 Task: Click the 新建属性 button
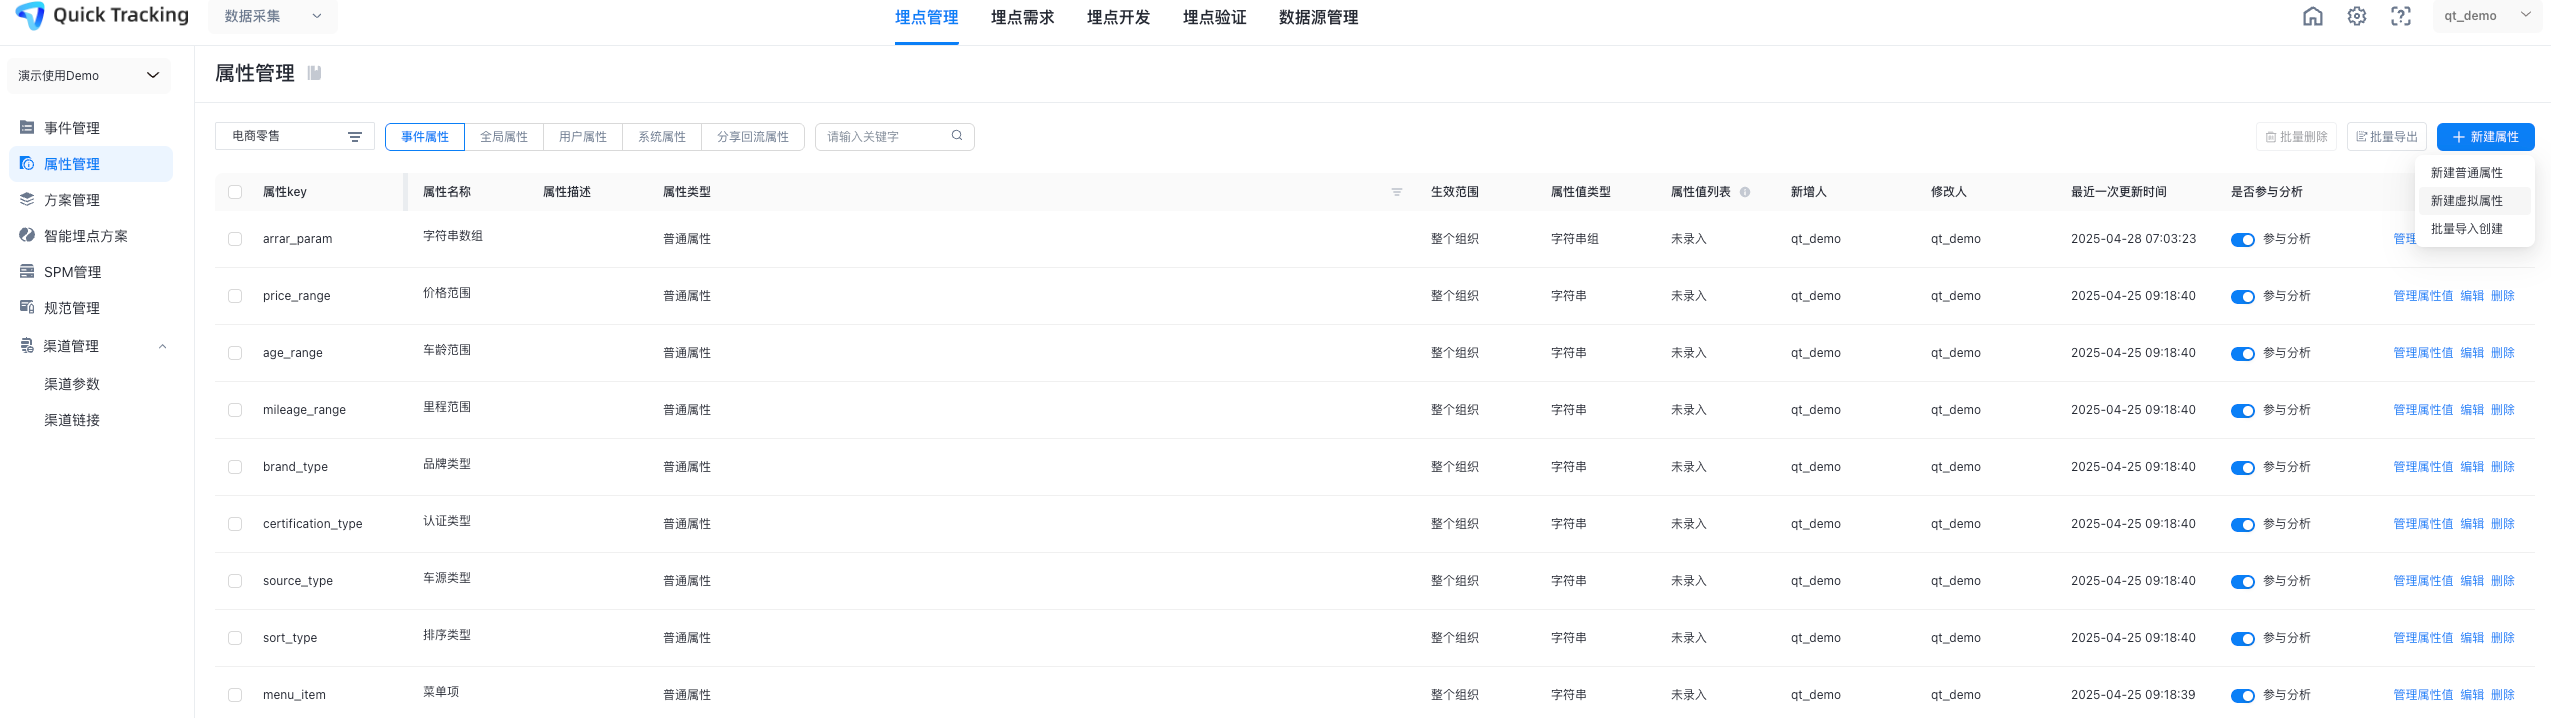pos(2485,136)
